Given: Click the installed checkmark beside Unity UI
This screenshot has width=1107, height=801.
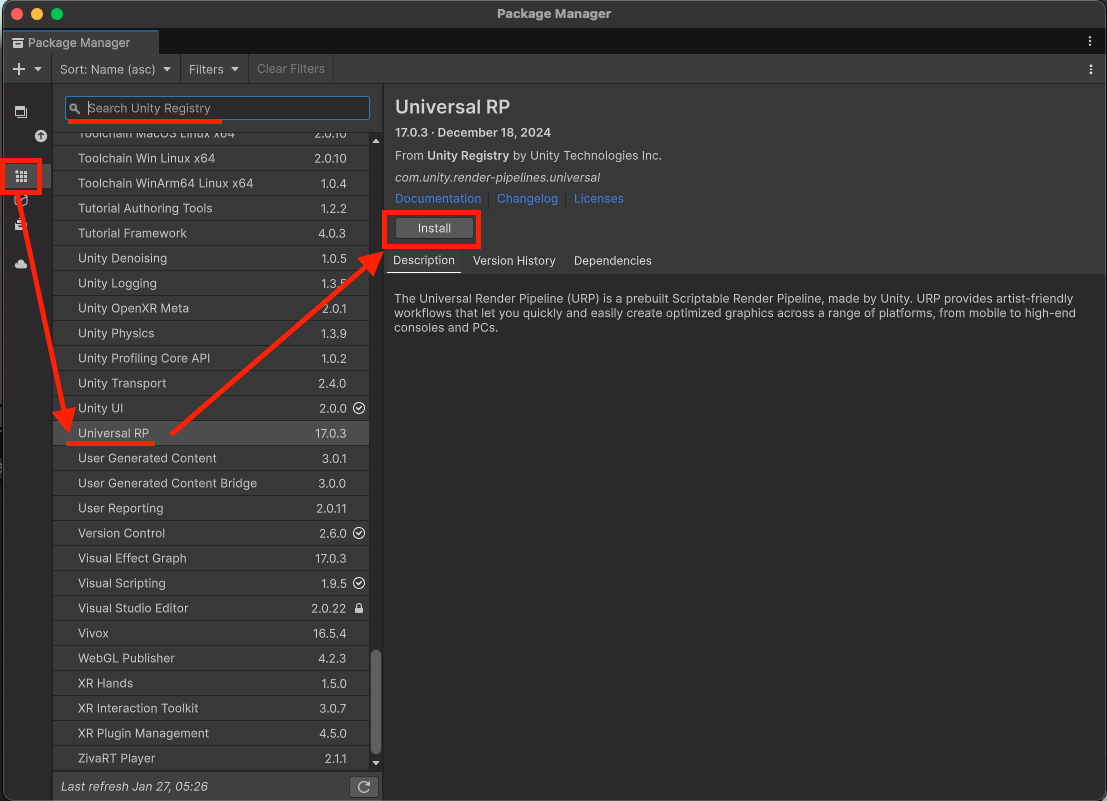Looking at the screenshot, I should [x=359, y=408].
